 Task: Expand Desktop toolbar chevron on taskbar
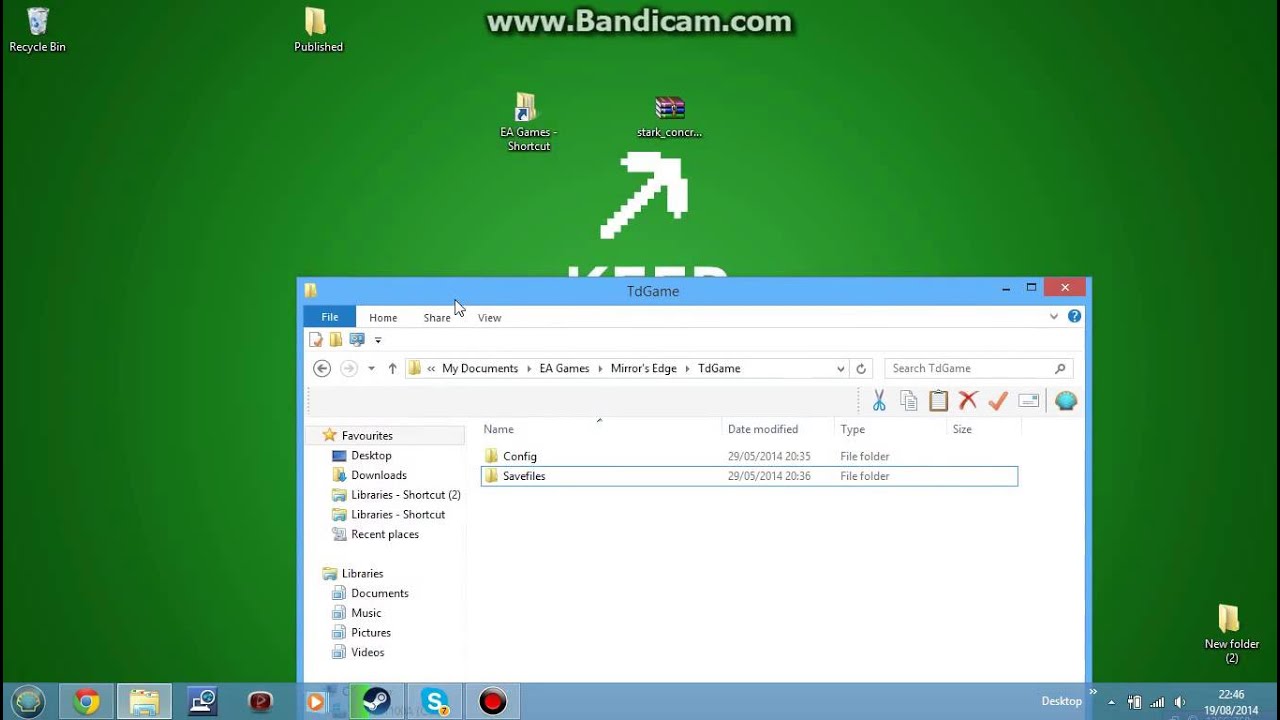[x=1092, y=692]
